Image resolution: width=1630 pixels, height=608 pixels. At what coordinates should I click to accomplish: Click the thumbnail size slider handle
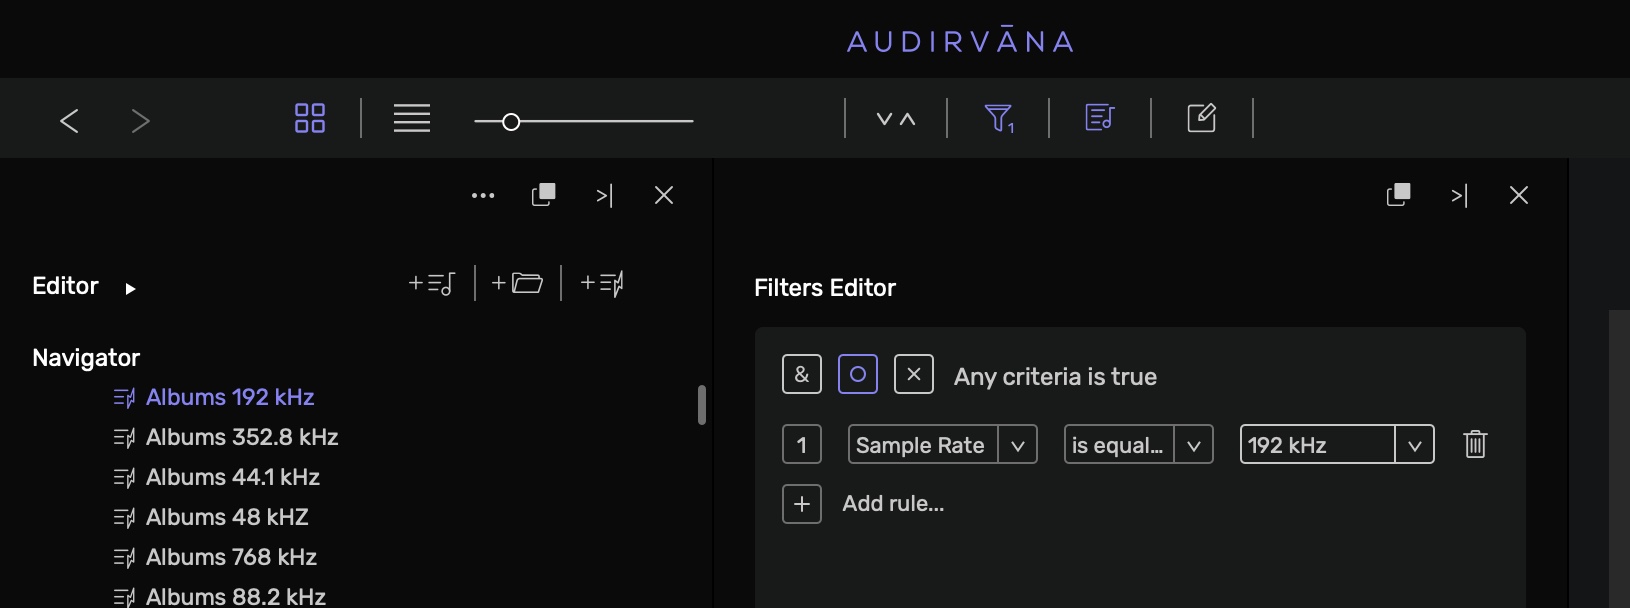point(511,122)
